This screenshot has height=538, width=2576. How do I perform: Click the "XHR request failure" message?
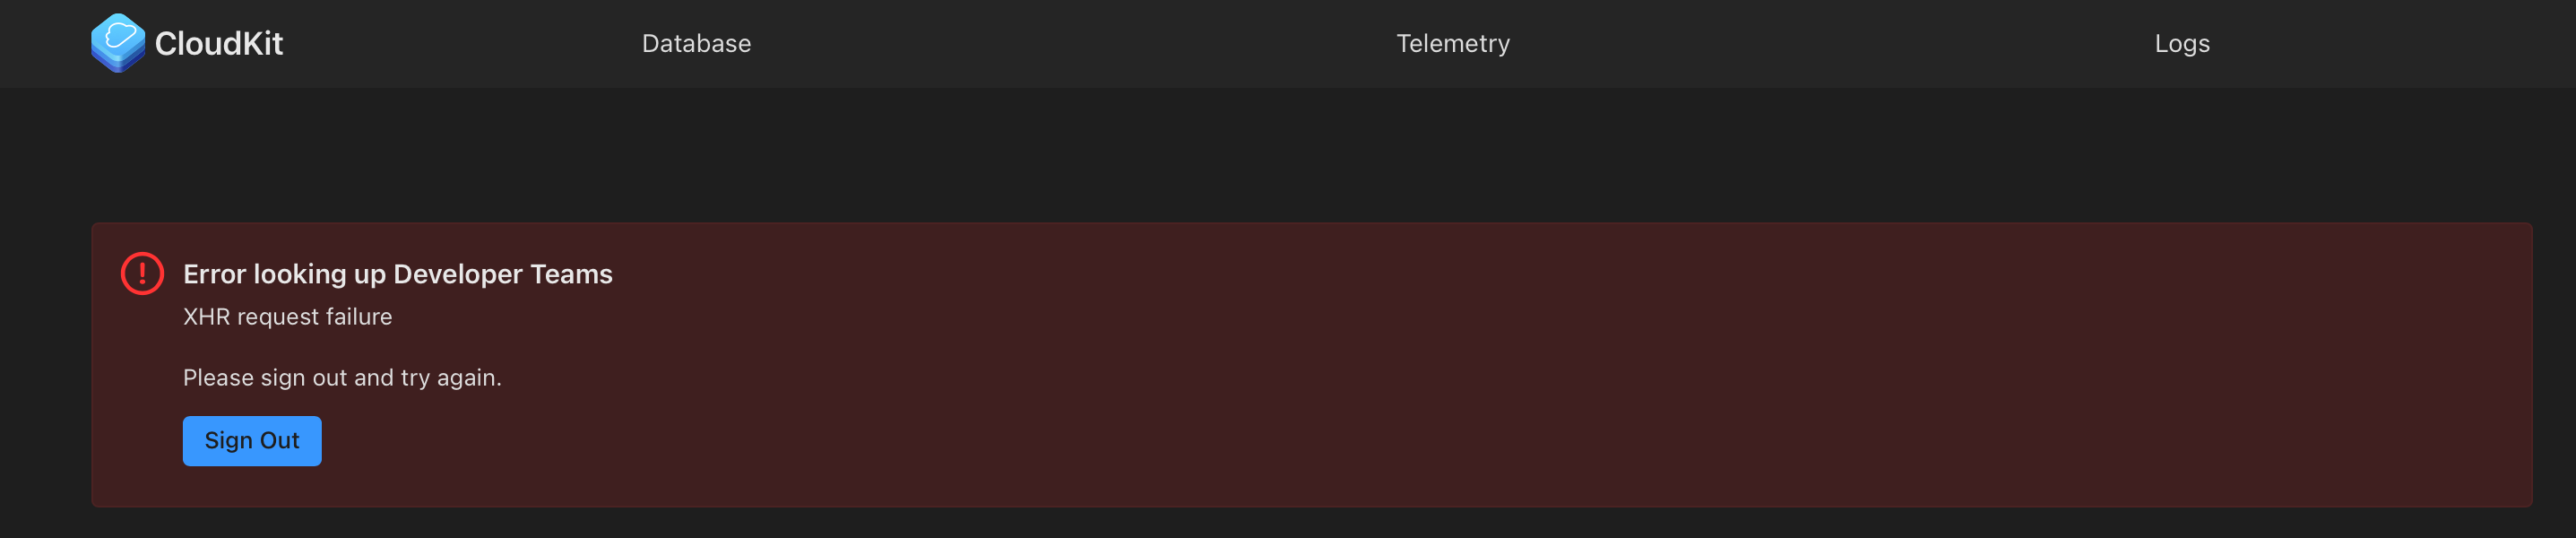tap(287, 317)
